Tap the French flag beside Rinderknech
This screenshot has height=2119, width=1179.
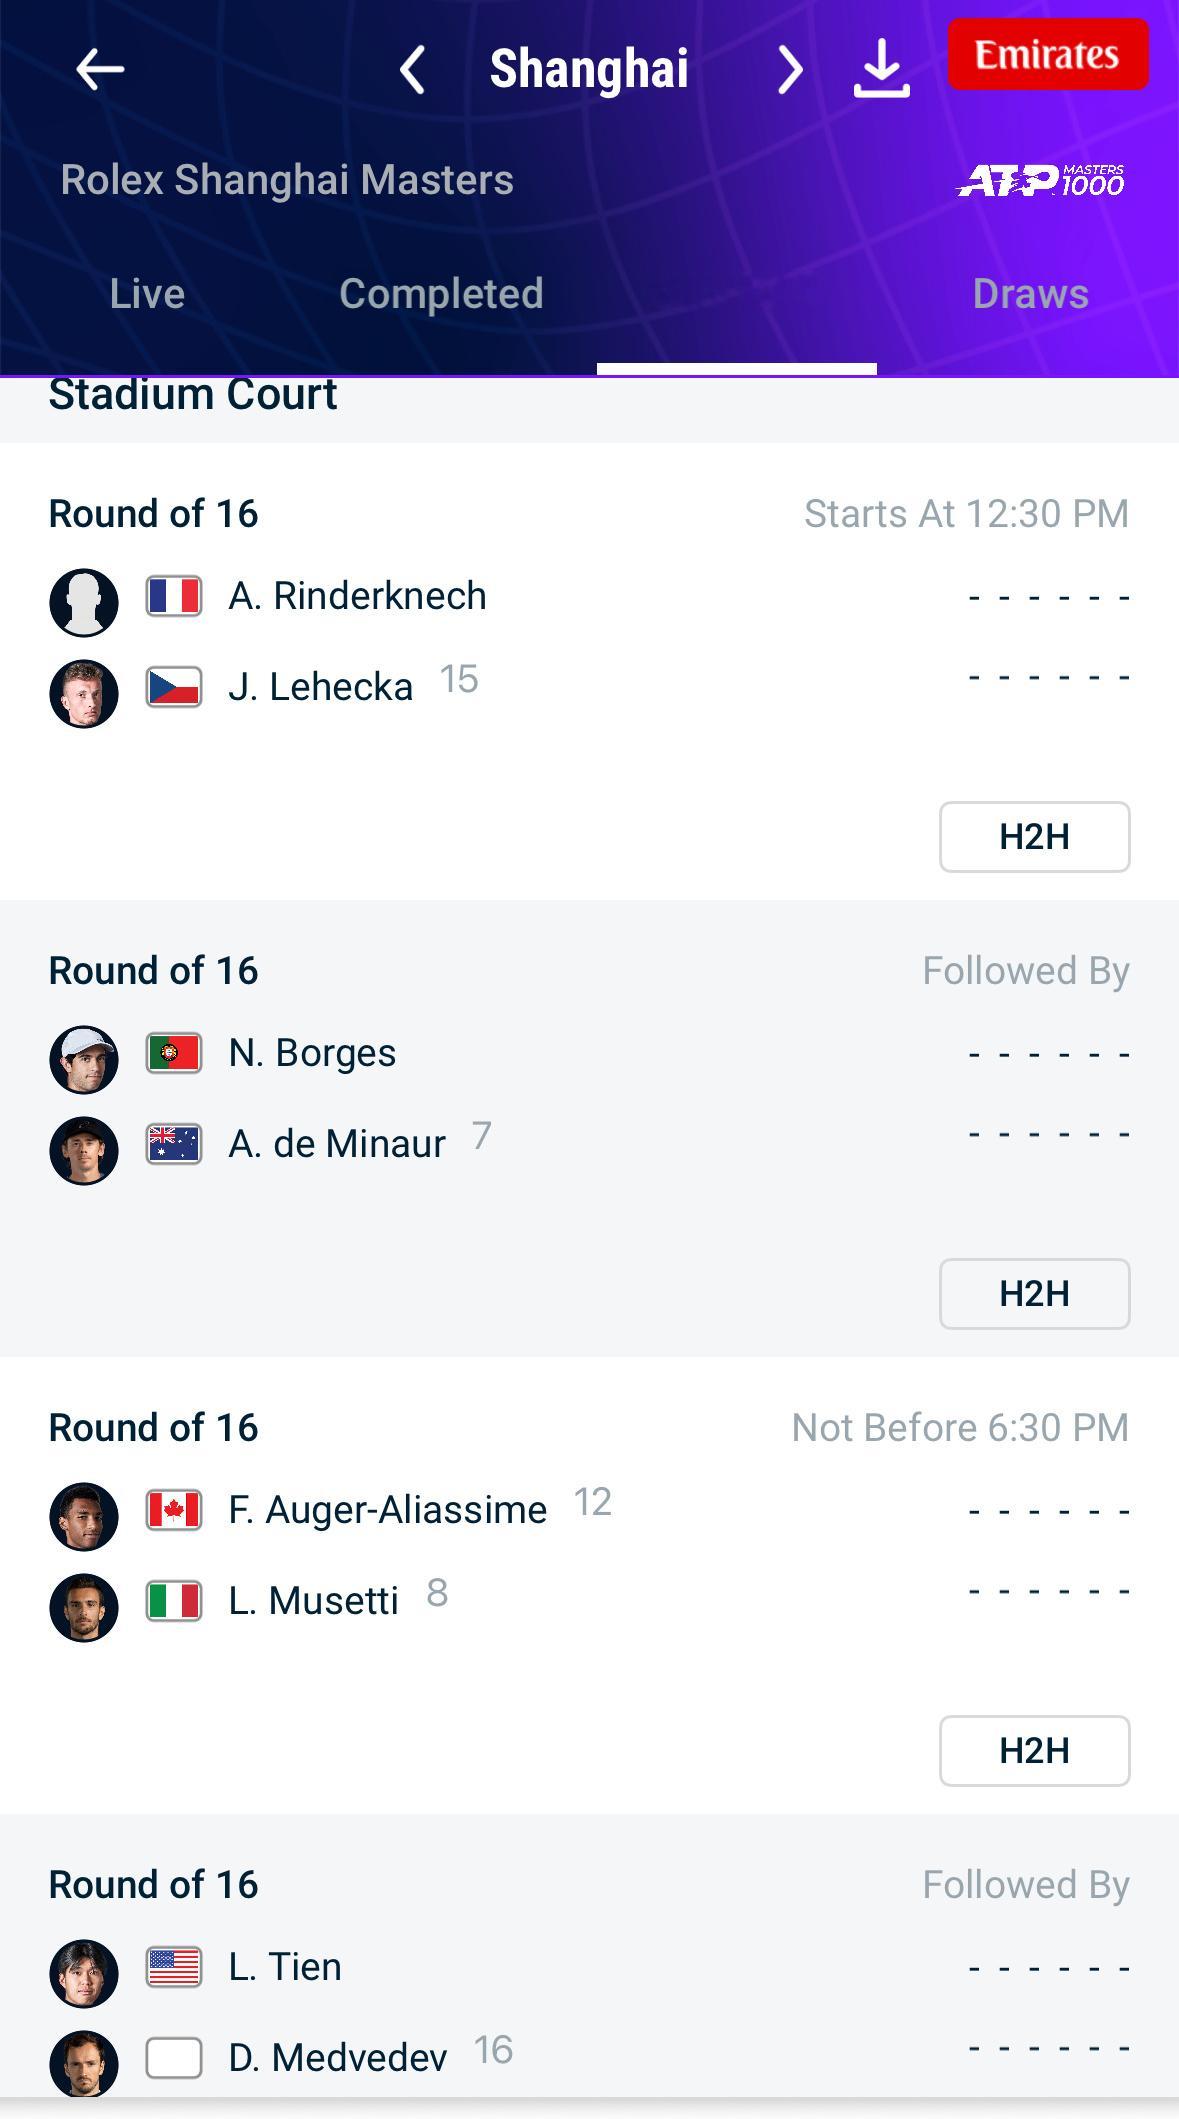(174, 596)
